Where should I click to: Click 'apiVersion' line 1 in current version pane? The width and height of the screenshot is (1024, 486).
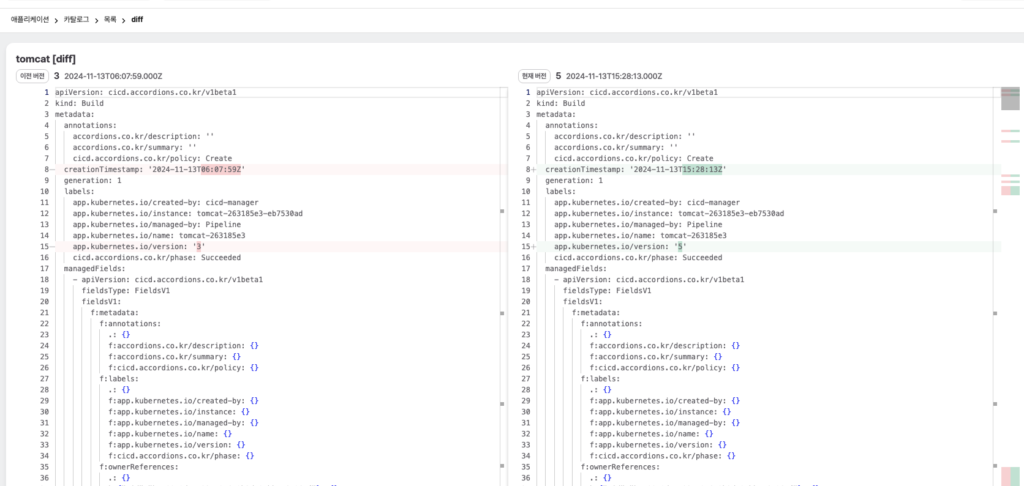(627, 92)
